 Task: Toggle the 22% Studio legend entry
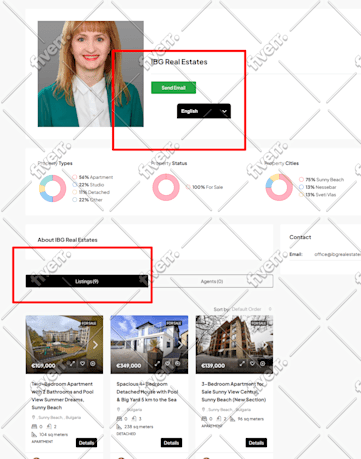pyautogui.click(x=88, y=185)
